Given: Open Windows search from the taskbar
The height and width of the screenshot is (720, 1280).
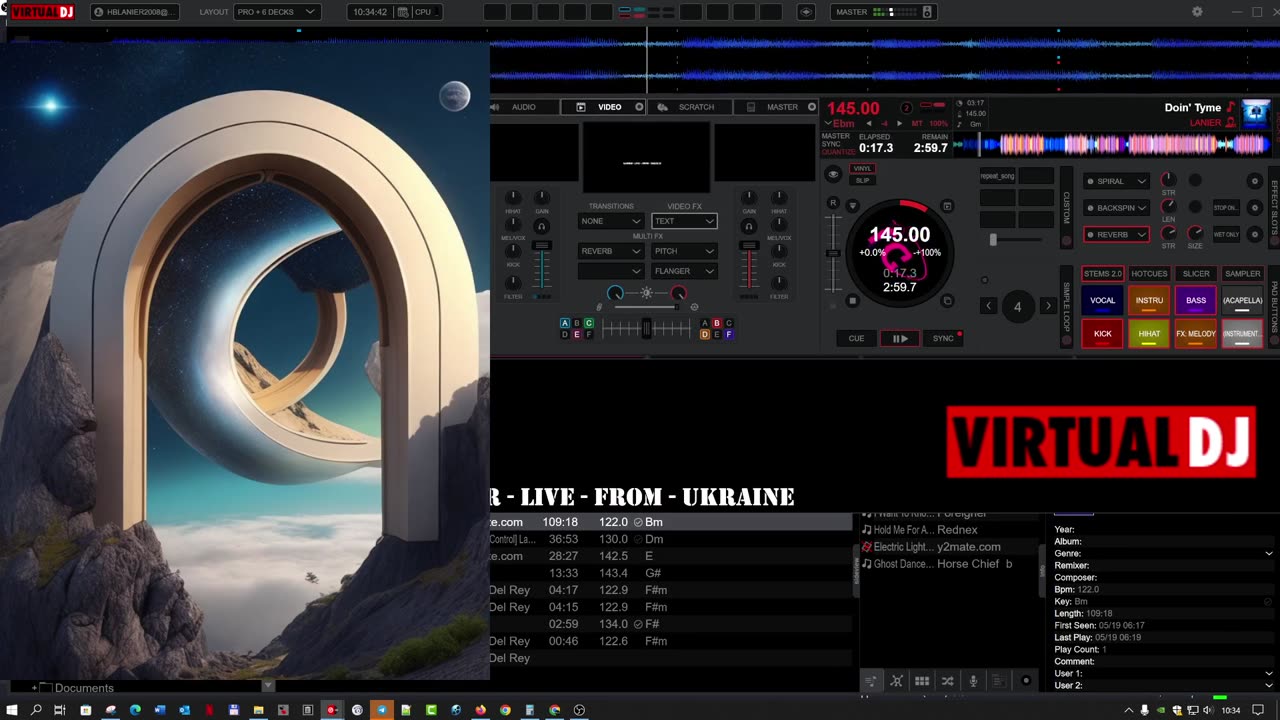Looking at the screenshot, I should pyautogui.click(x=36, y=710).
